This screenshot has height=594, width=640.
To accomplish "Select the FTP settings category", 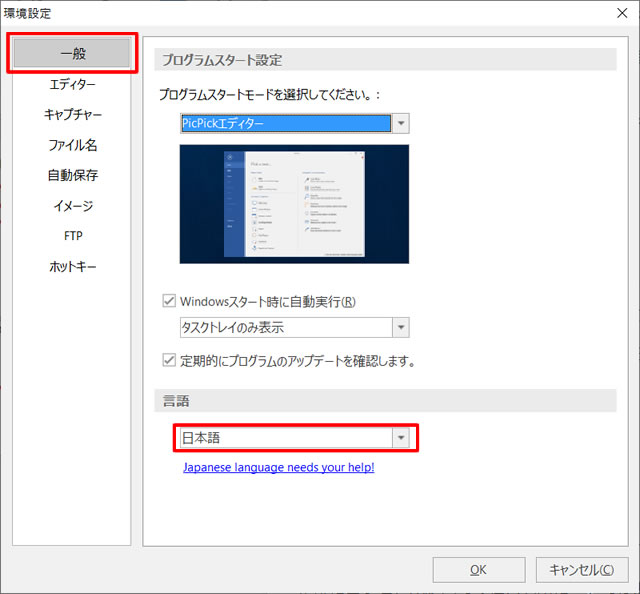I will (x=72, y=236).
